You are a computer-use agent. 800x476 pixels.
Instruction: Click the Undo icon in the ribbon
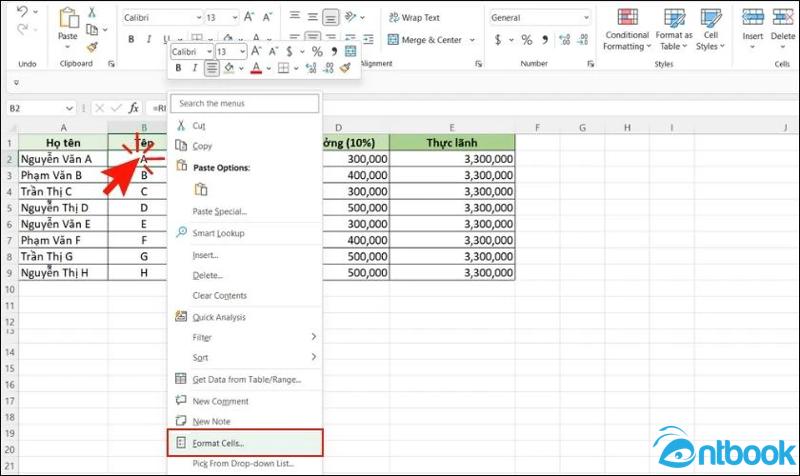(22, 12)
